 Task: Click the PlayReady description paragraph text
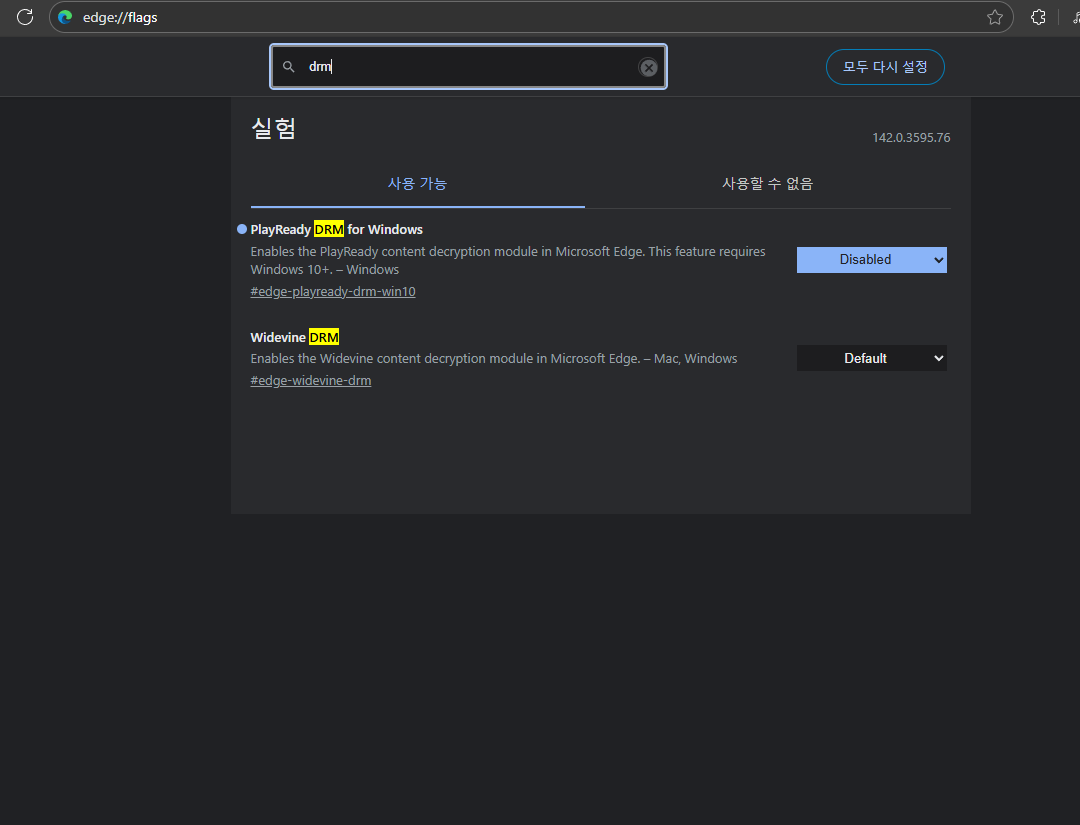[508, 260]
